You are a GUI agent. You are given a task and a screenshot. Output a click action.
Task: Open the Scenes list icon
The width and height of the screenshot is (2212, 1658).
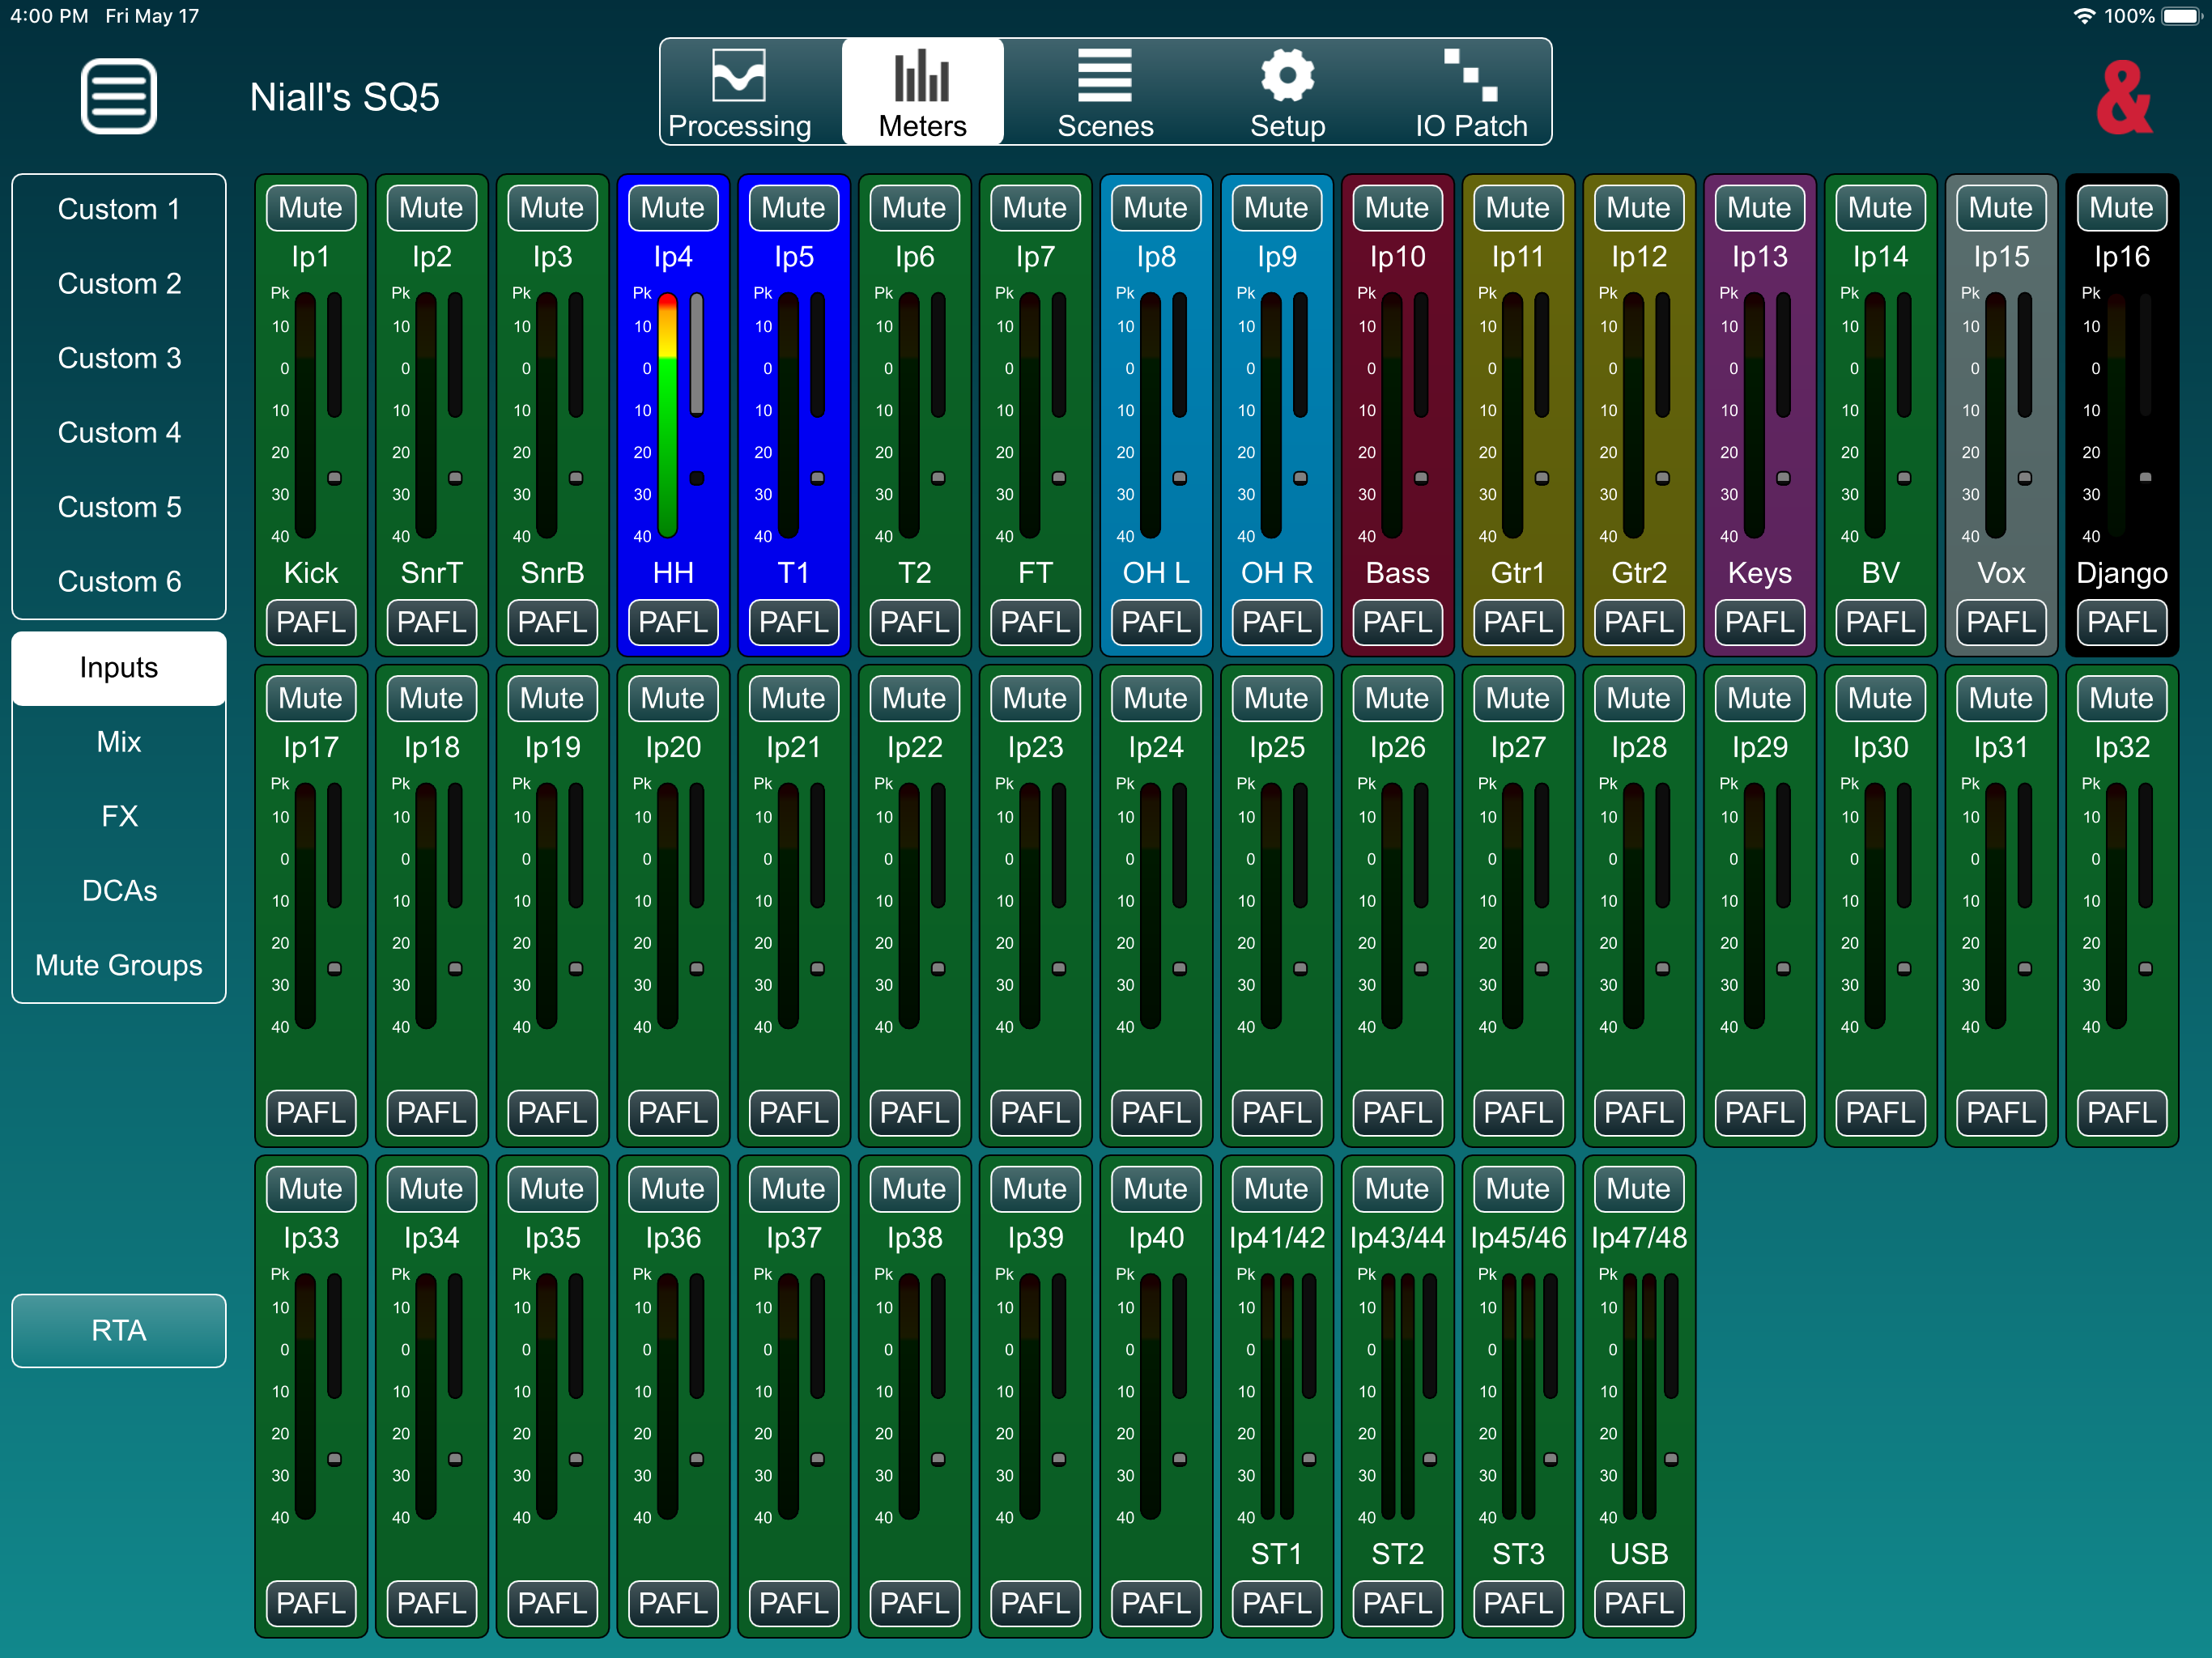coord(1104,76)
